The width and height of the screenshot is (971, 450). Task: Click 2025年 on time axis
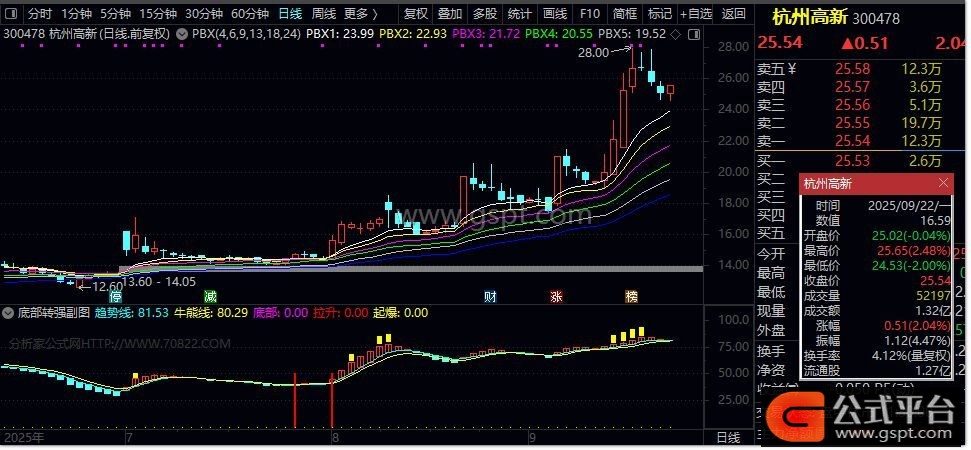coord(22,438)
